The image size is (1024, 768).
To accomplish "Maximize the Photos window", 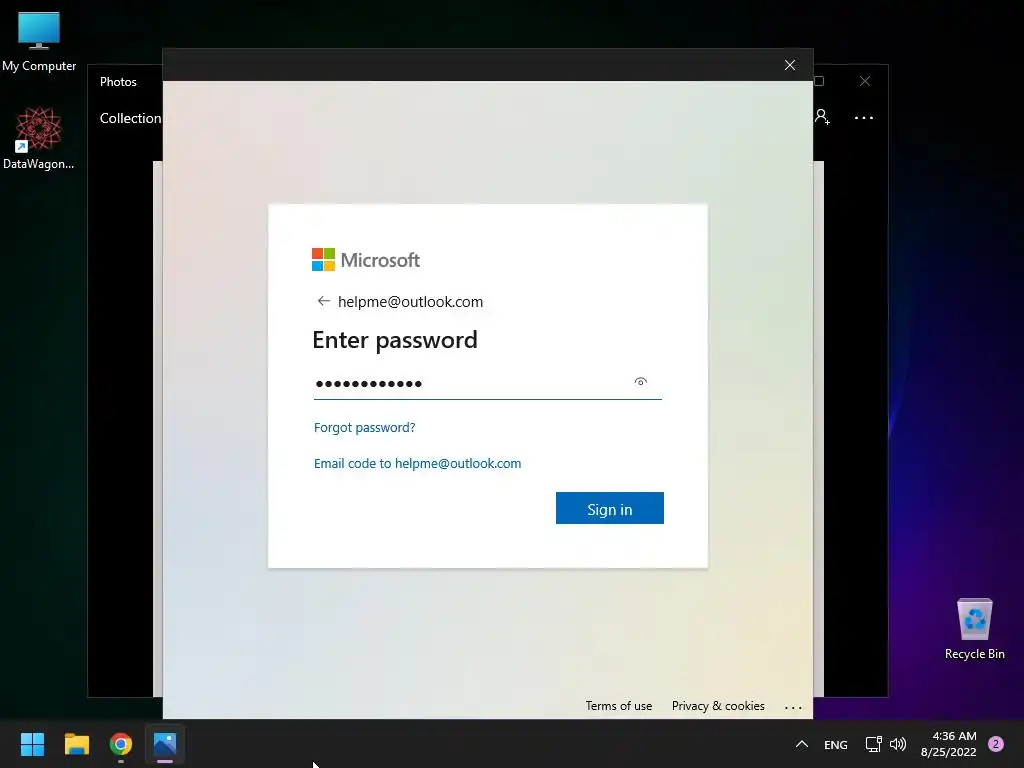I will tap(819, 81).
